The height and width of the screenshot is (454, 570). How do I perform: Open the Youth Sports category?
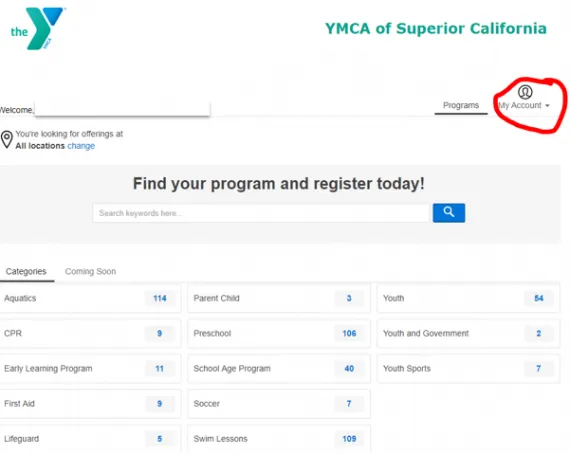tap(468, 369)
